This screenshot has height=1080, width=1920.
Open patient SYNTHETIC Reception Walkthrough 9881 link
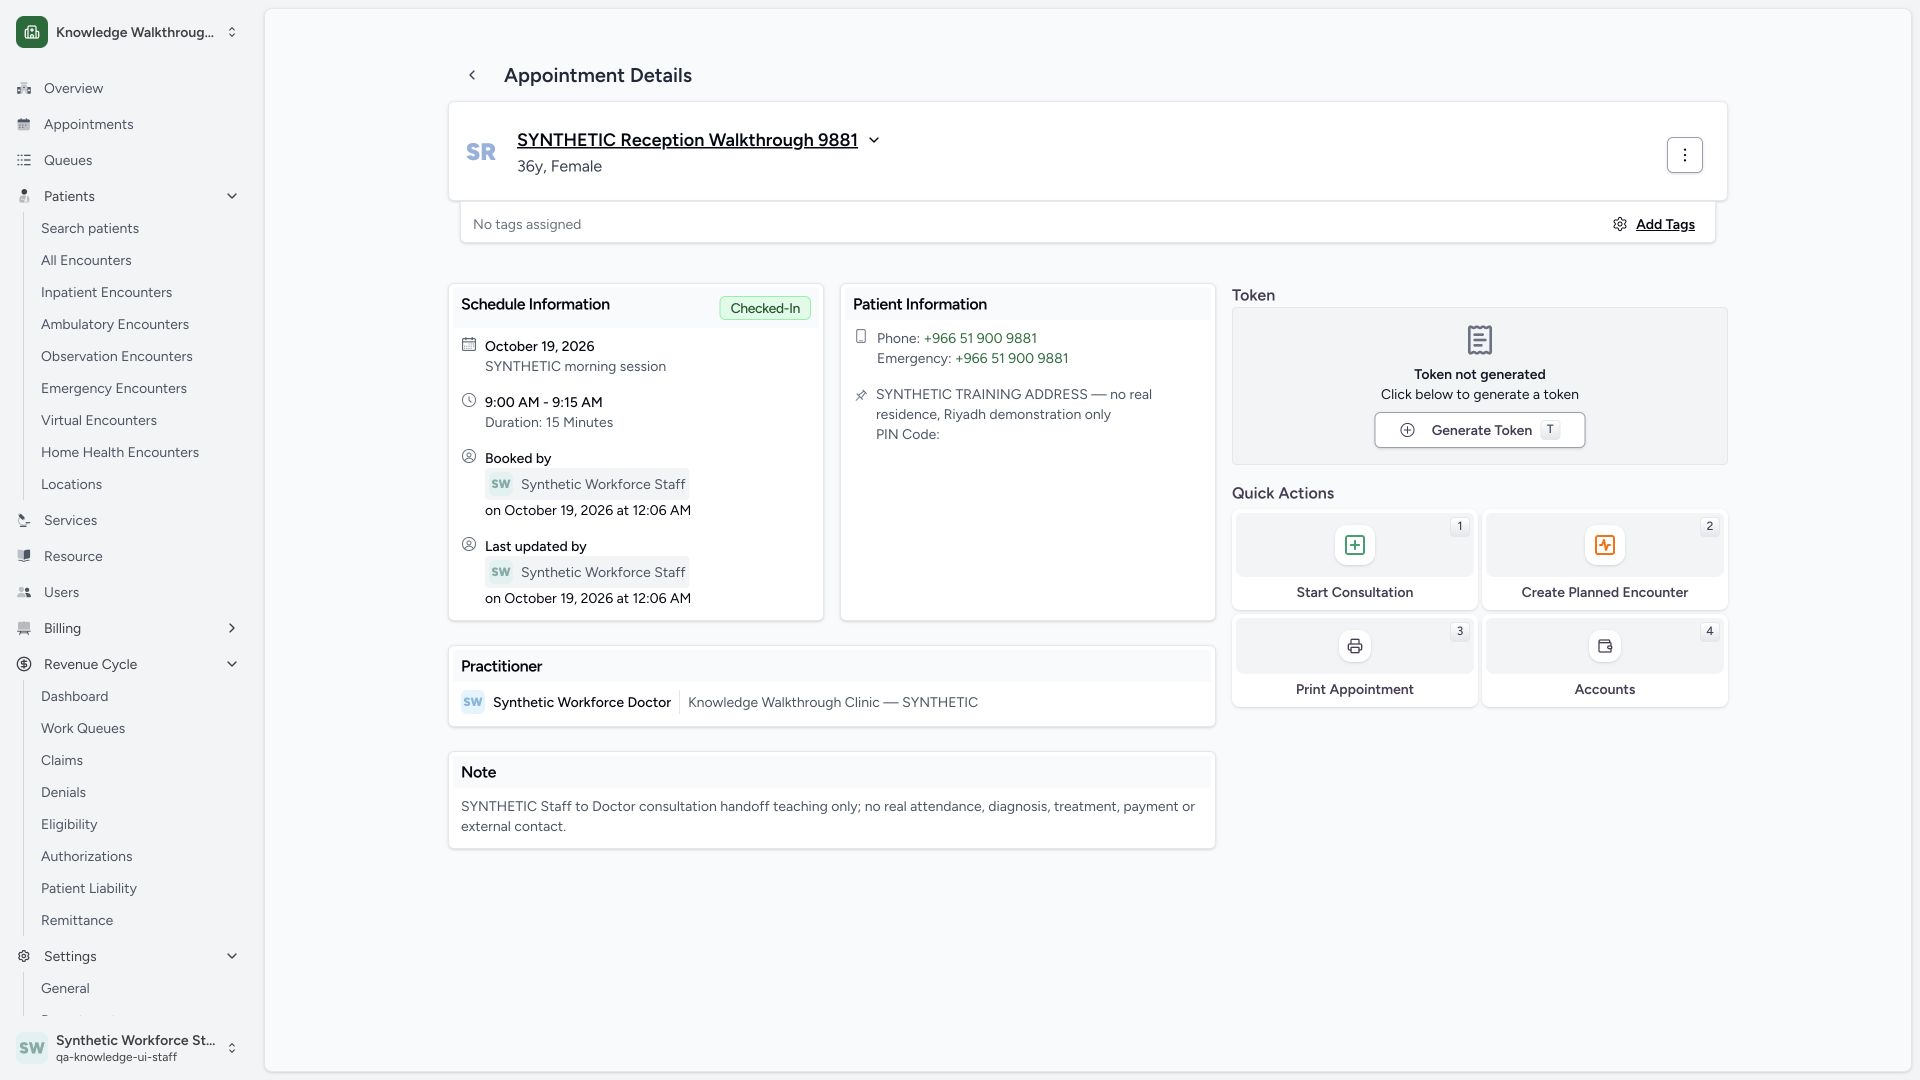(687, 140)
